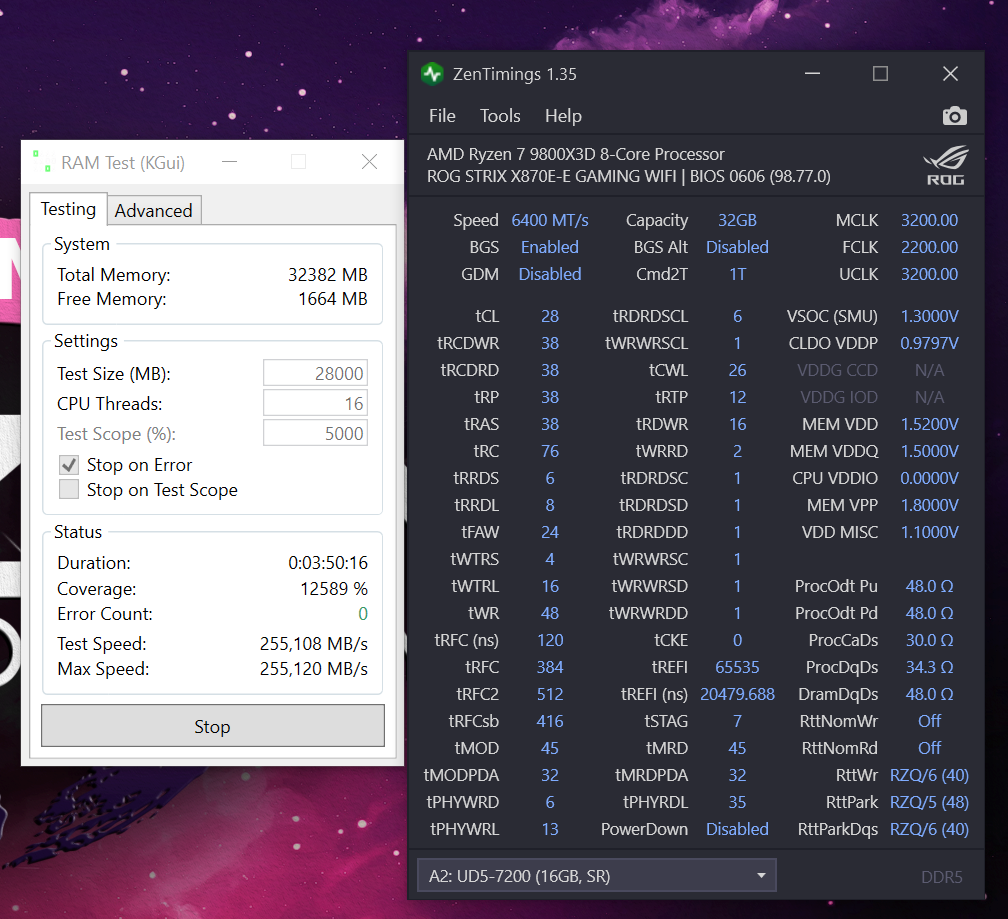
Task: Click the BGS Alt Disabled value
Action: (x=737, y=247)
